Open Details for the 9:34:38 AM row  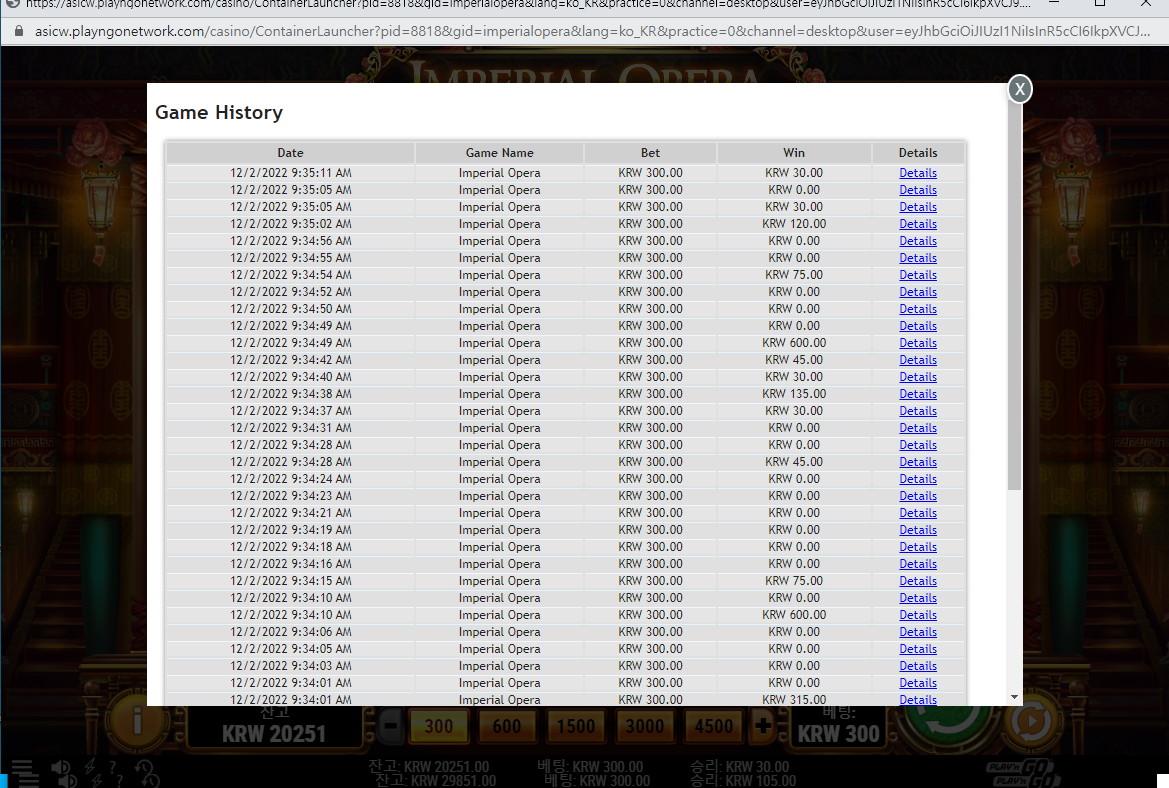(918, 394)
